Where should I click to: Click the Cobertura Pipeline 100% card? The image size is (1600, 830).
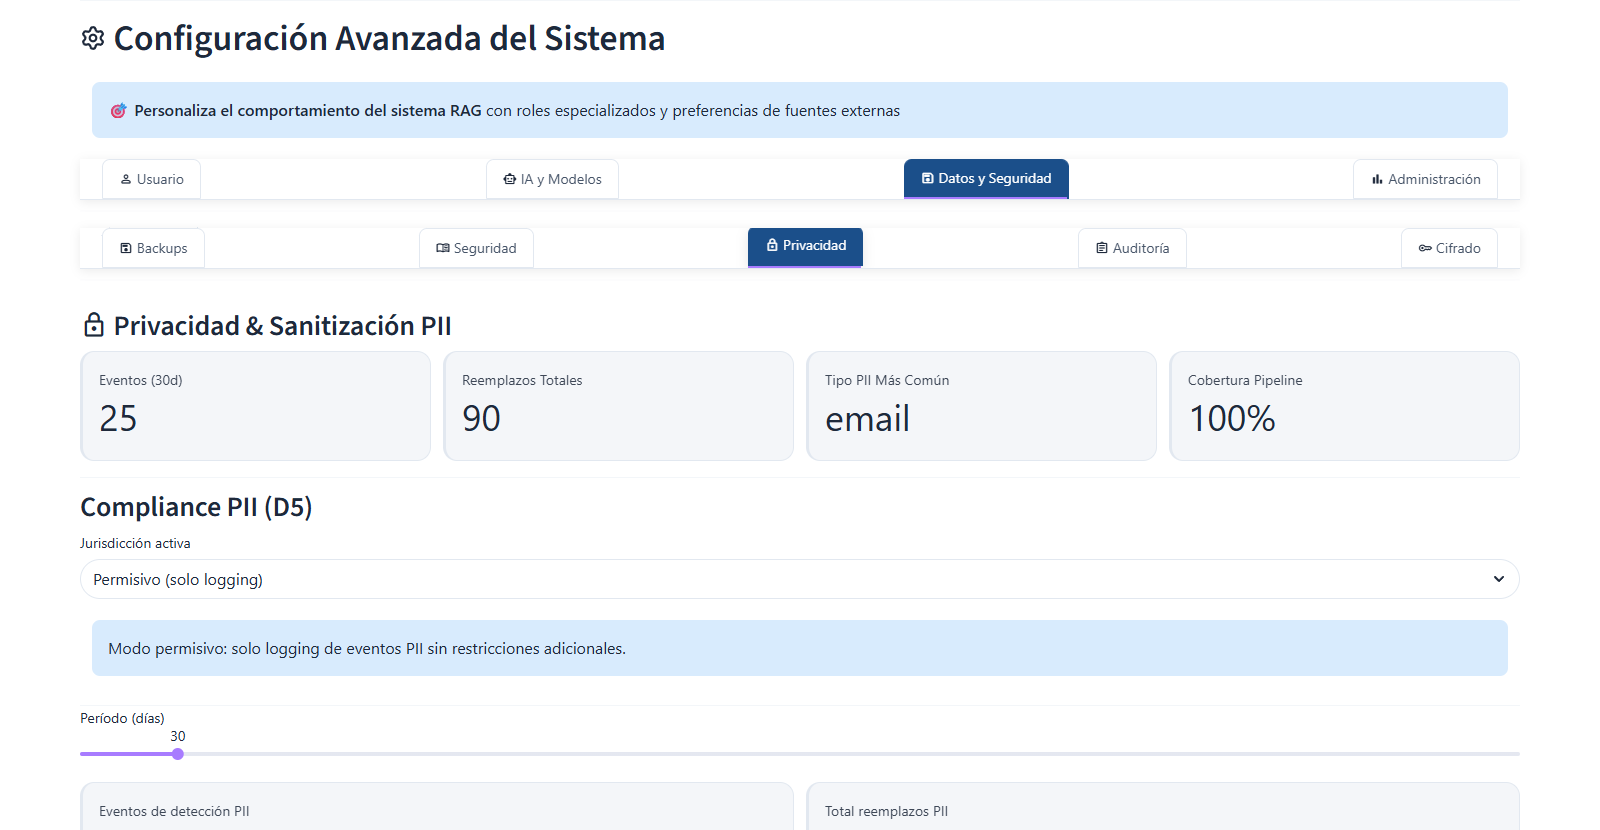coord(1344,406)
